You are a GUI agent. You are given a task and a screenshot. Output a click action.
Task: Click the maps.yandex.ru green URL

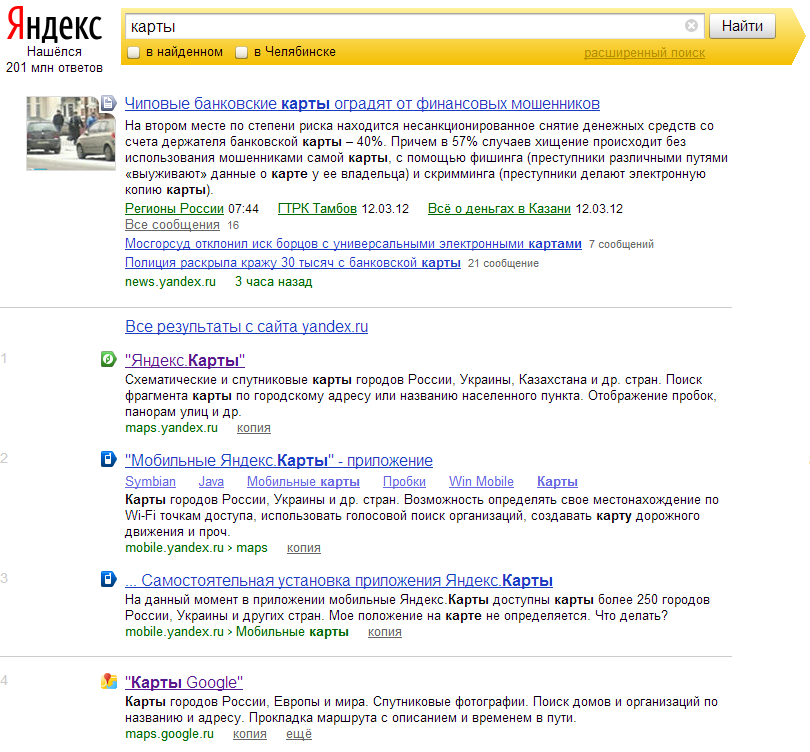click(x=172, y=428)
